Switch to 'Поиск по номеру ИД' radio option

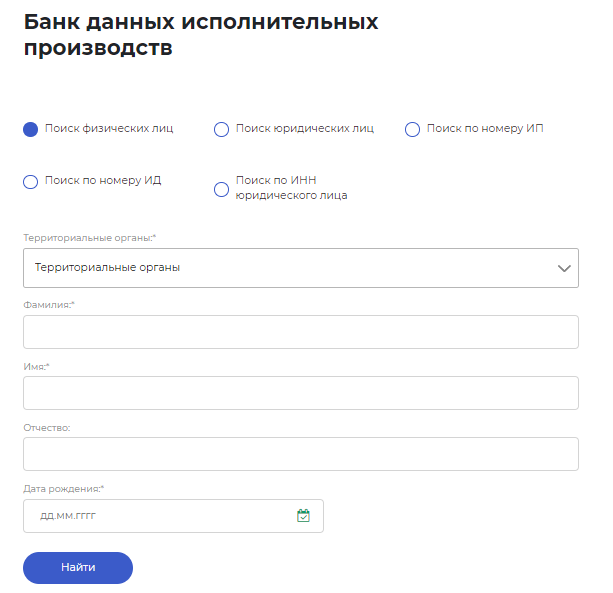click(x=30, y=182)
